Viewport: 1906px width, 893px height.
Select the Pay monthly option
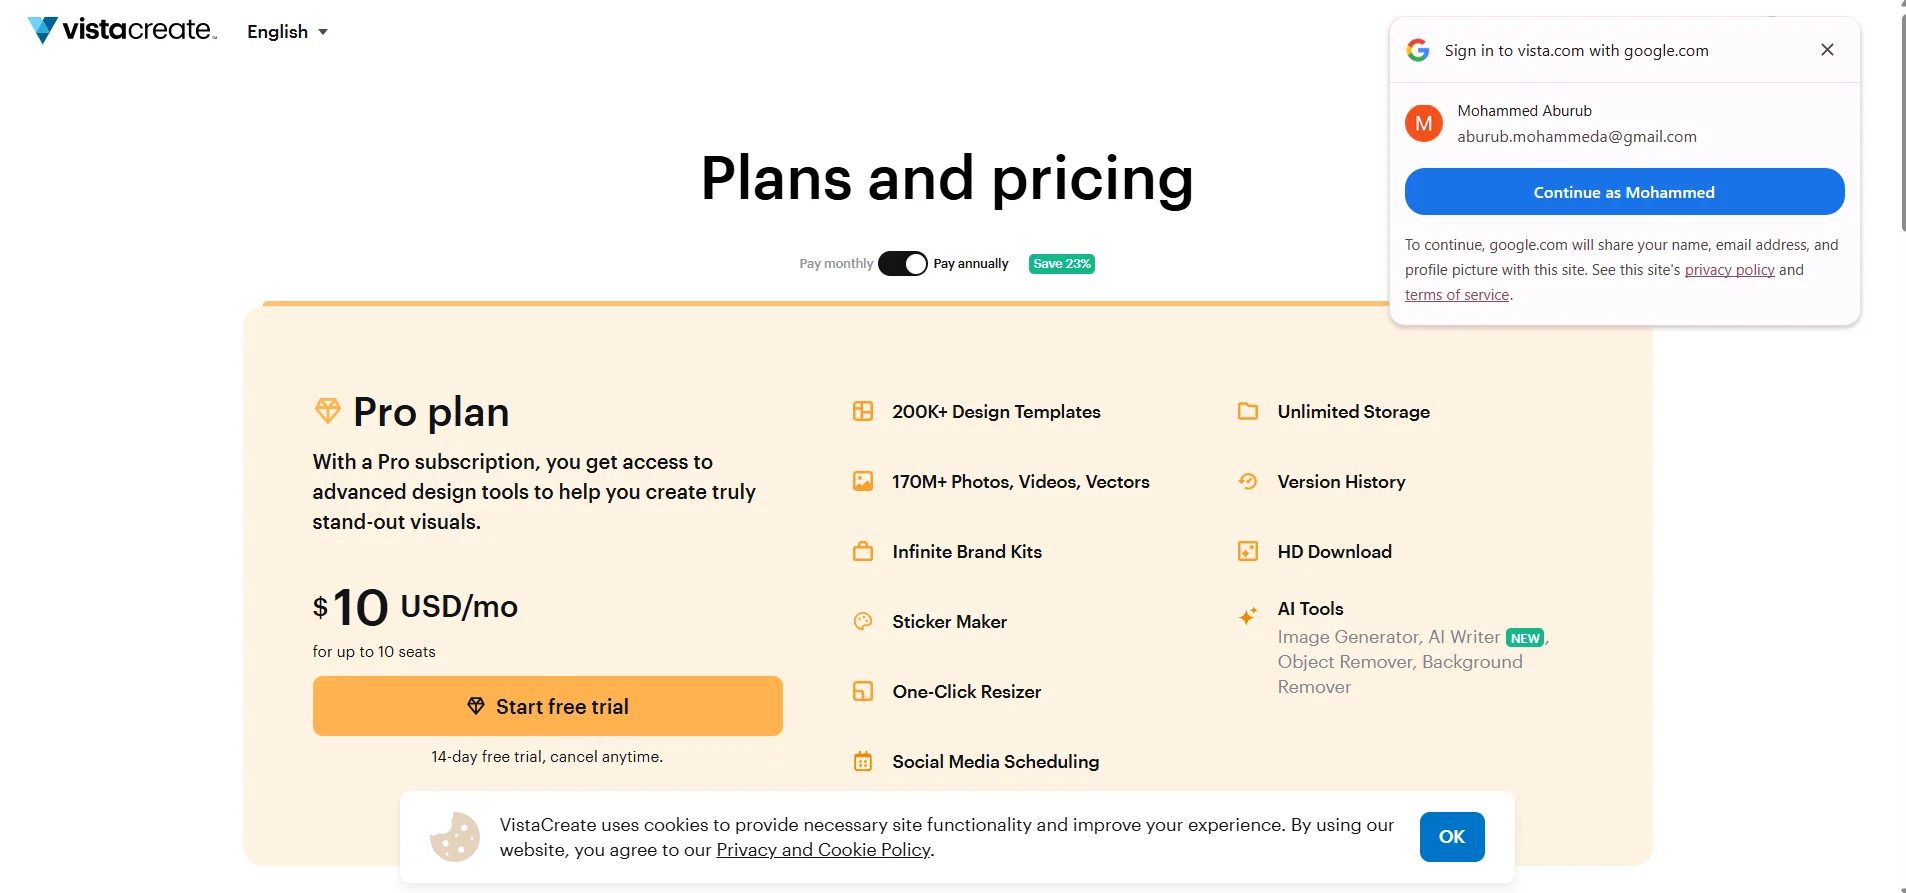[x=836, y=264]
